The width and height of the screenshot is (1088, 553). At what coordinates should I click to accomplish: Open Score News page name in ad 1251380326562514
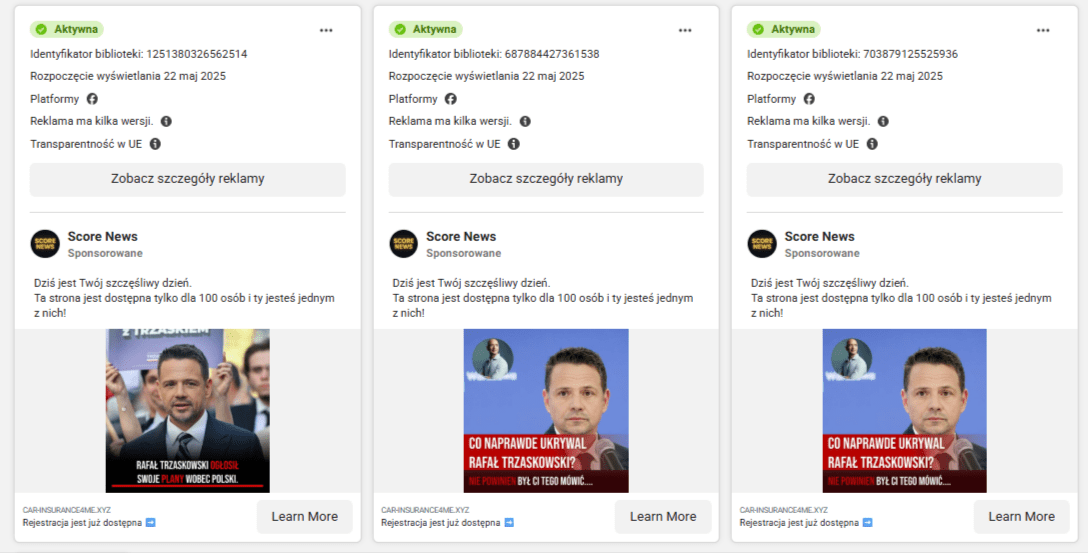point(103,237)
